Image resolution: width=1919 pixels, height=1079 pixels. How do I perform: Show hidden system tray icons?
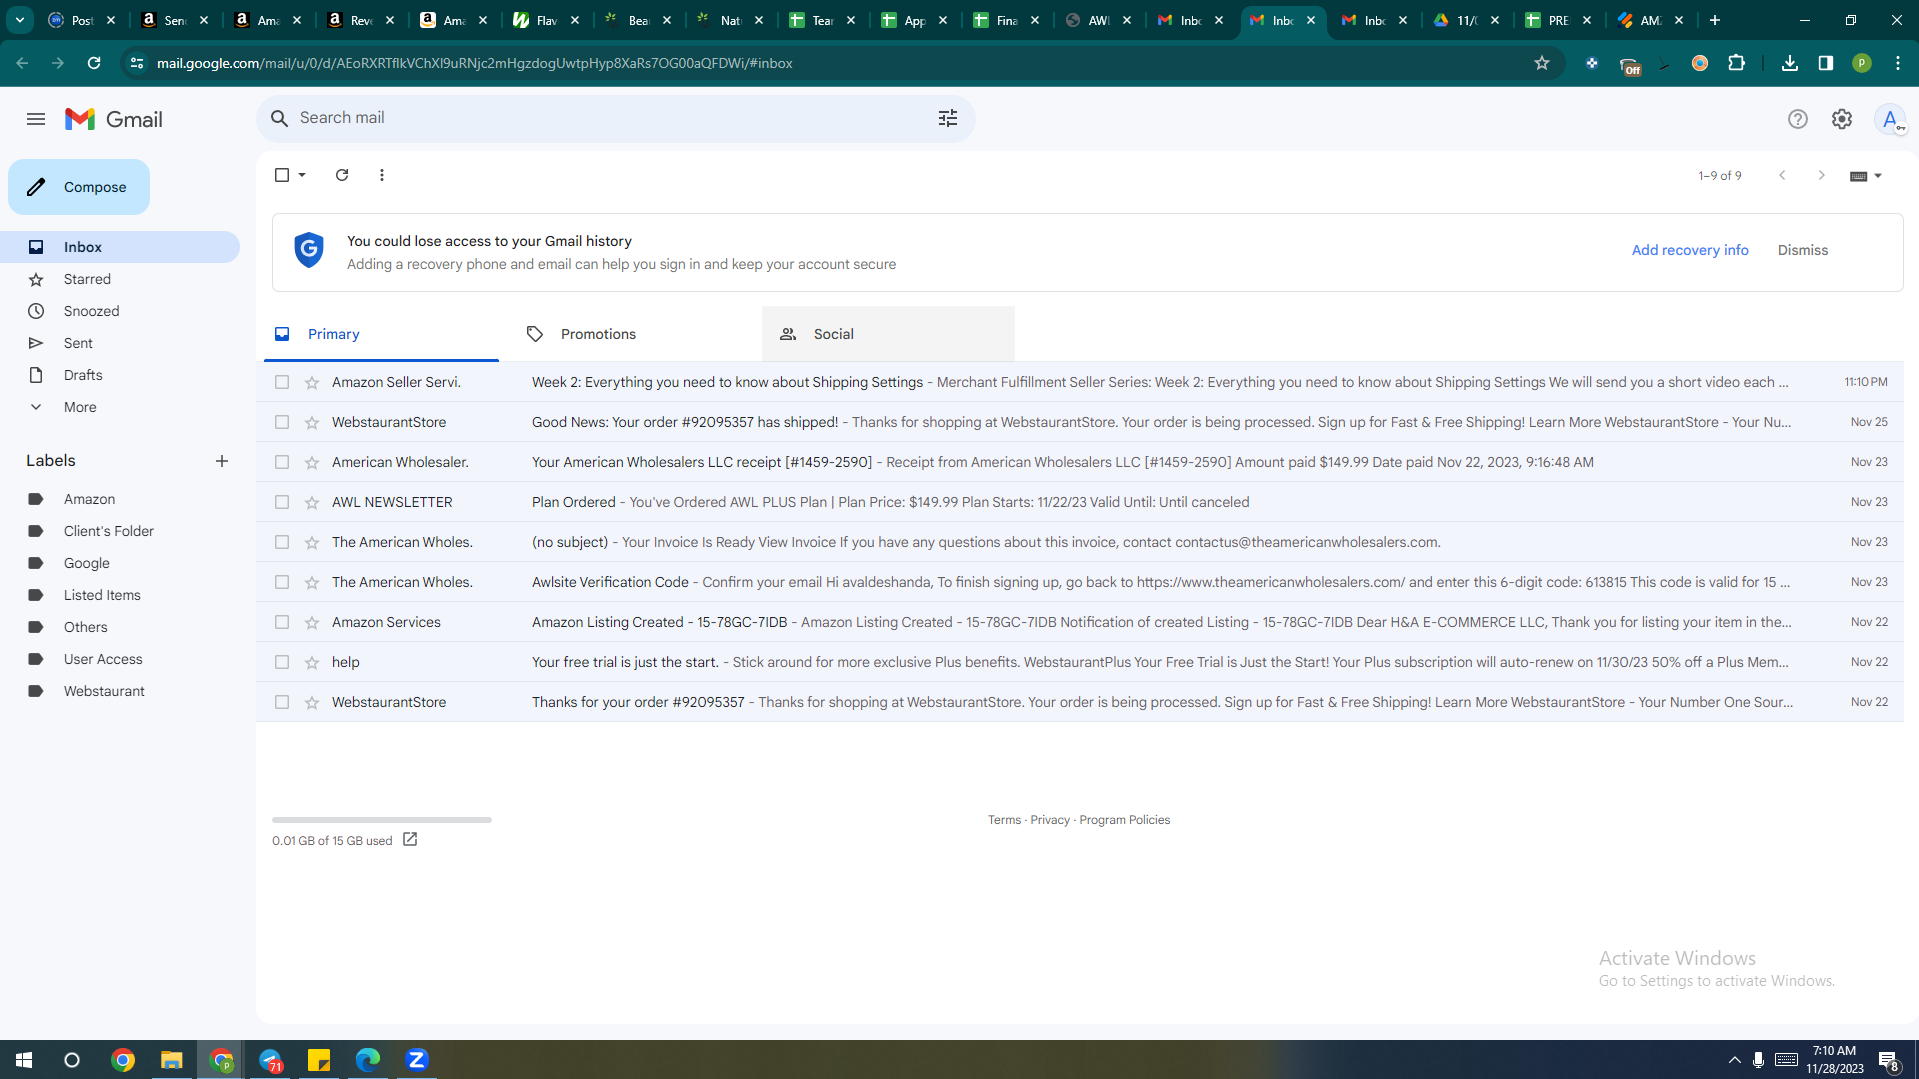[1735, 1060]
